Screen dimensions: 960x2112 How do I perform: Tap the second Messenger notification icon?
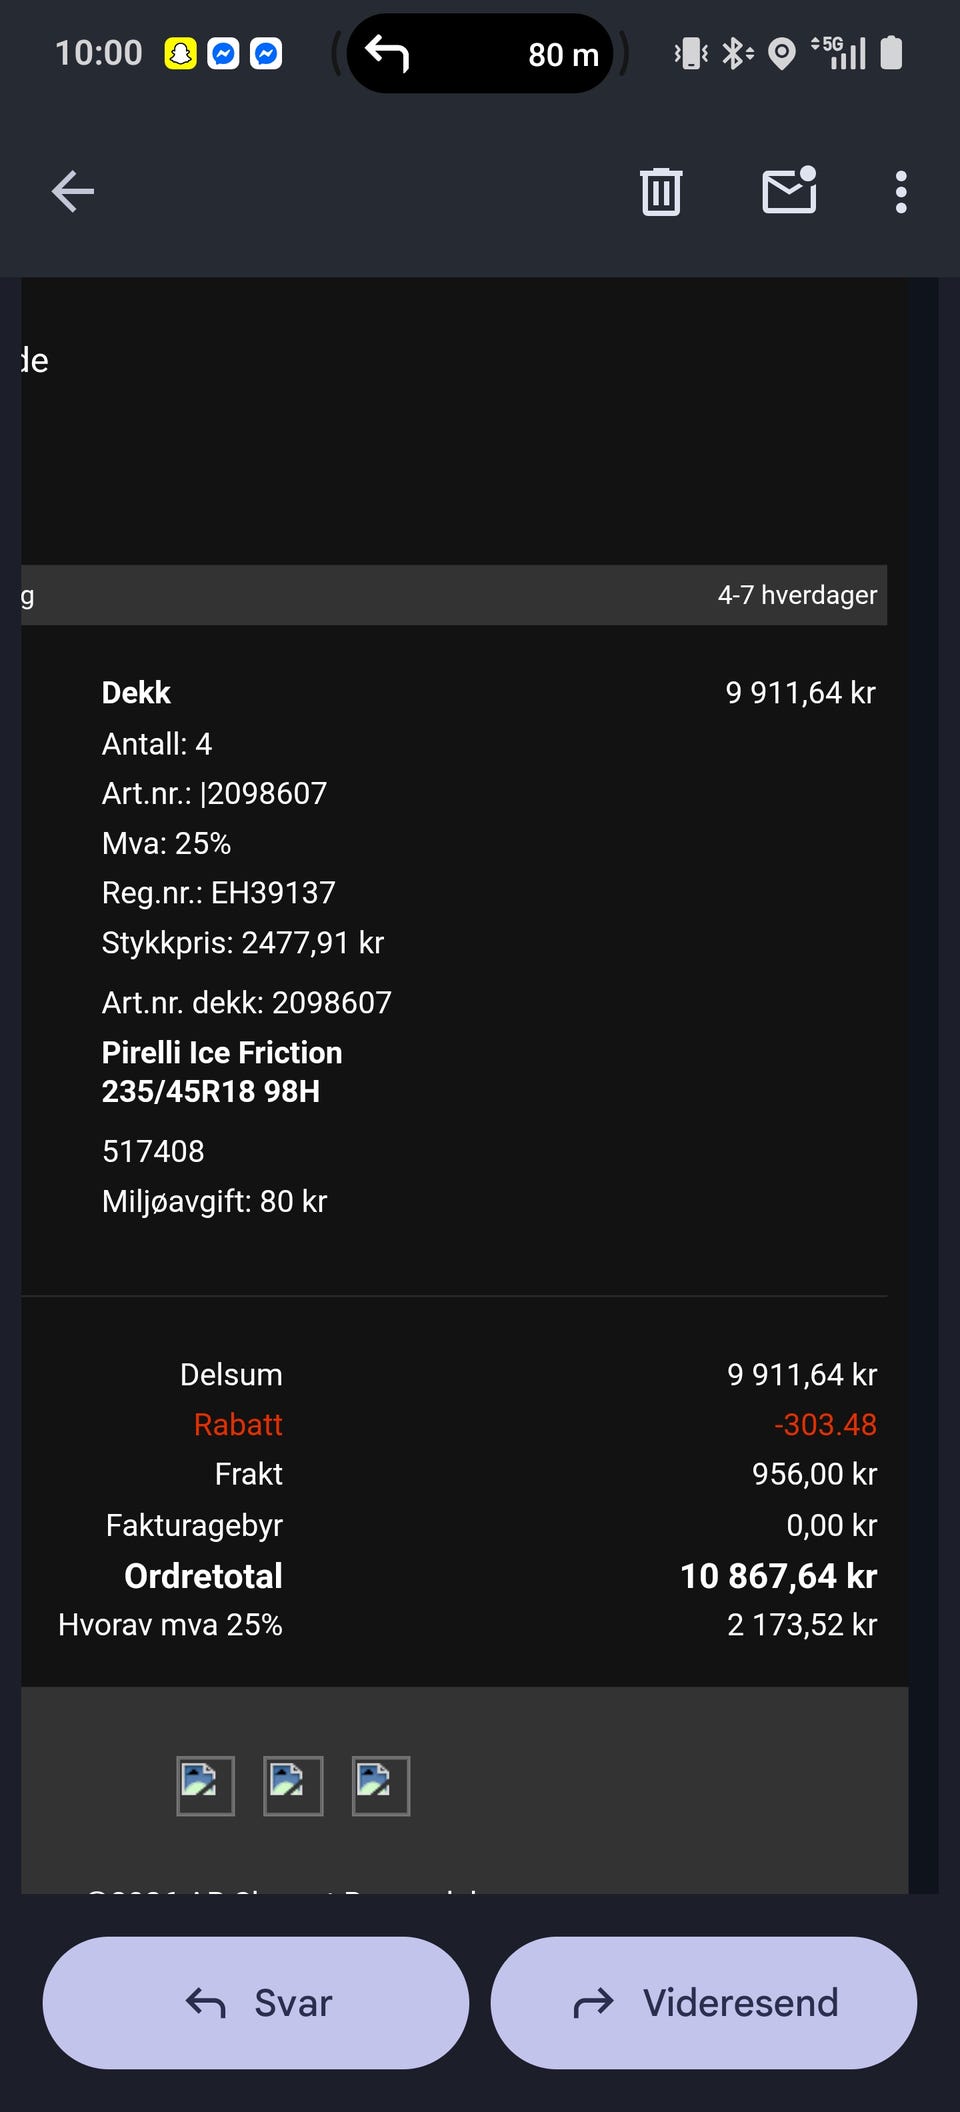pos(266,53)
